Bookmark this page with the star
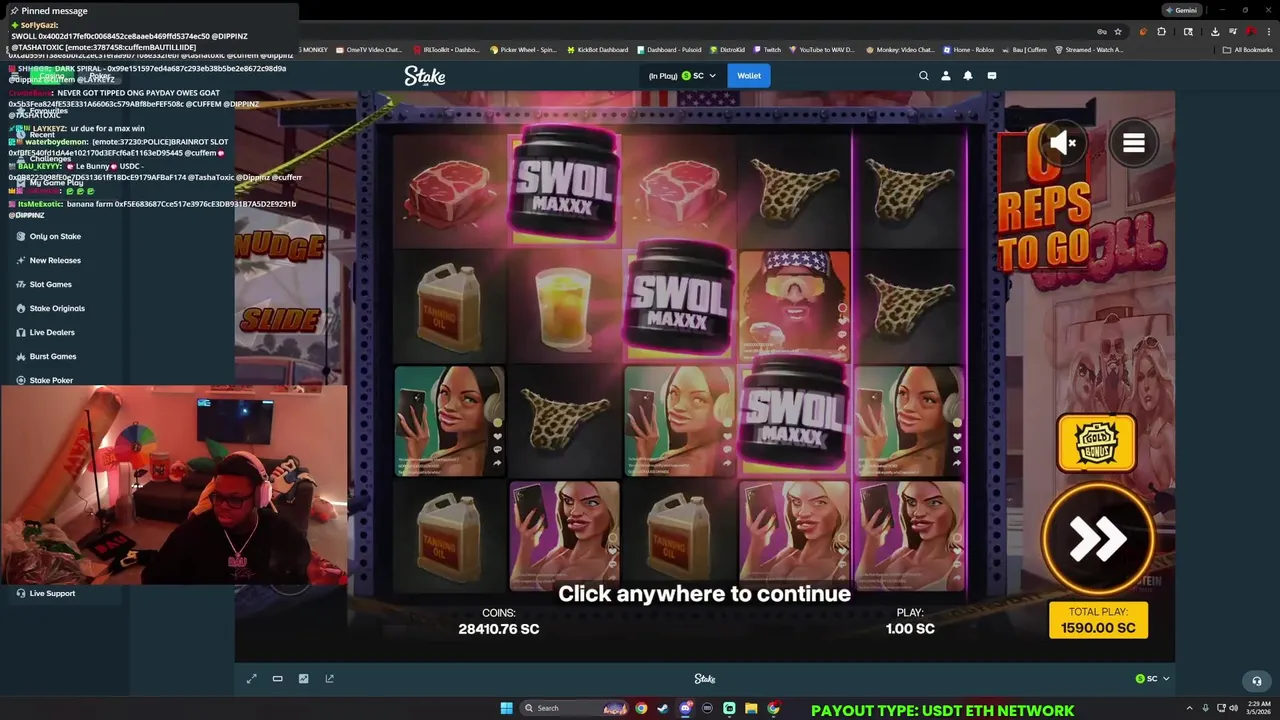1280x720 pixels. 1118,31
